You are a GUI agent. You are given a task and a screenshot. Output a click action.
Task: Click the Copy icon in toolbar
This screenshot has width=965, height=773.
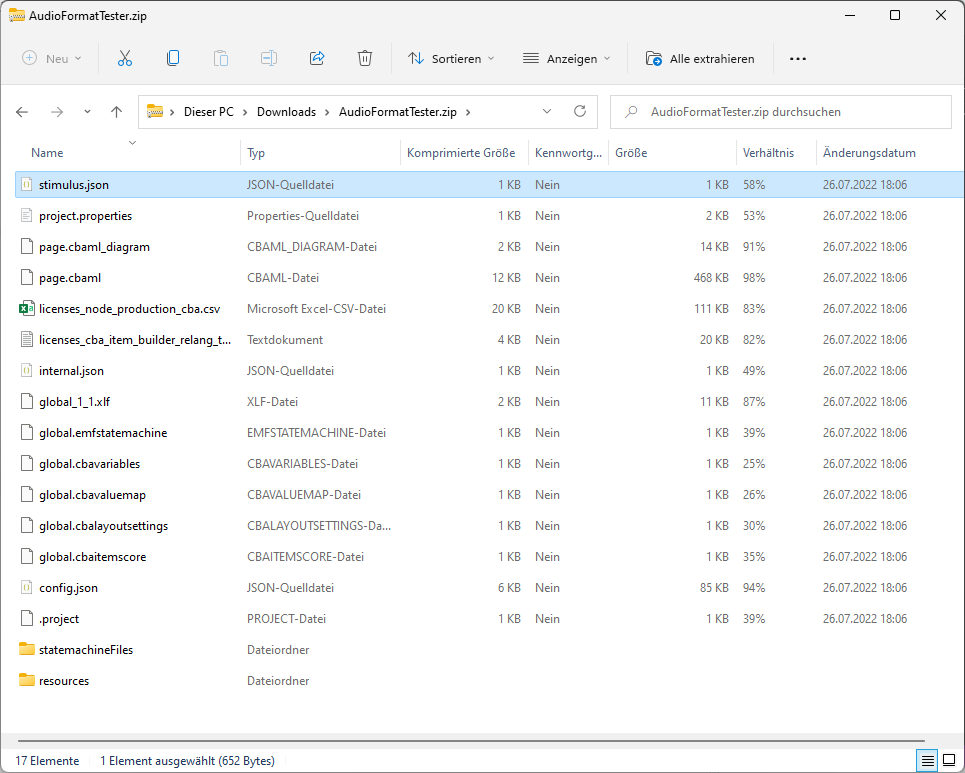[173, 59]
